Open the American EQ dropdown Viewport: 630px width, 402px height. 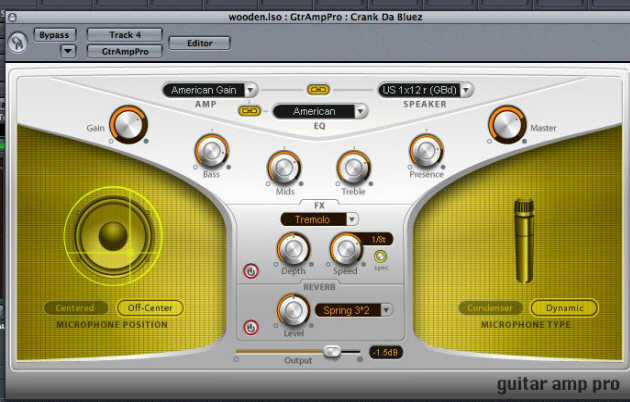click(x=320, y=111)
